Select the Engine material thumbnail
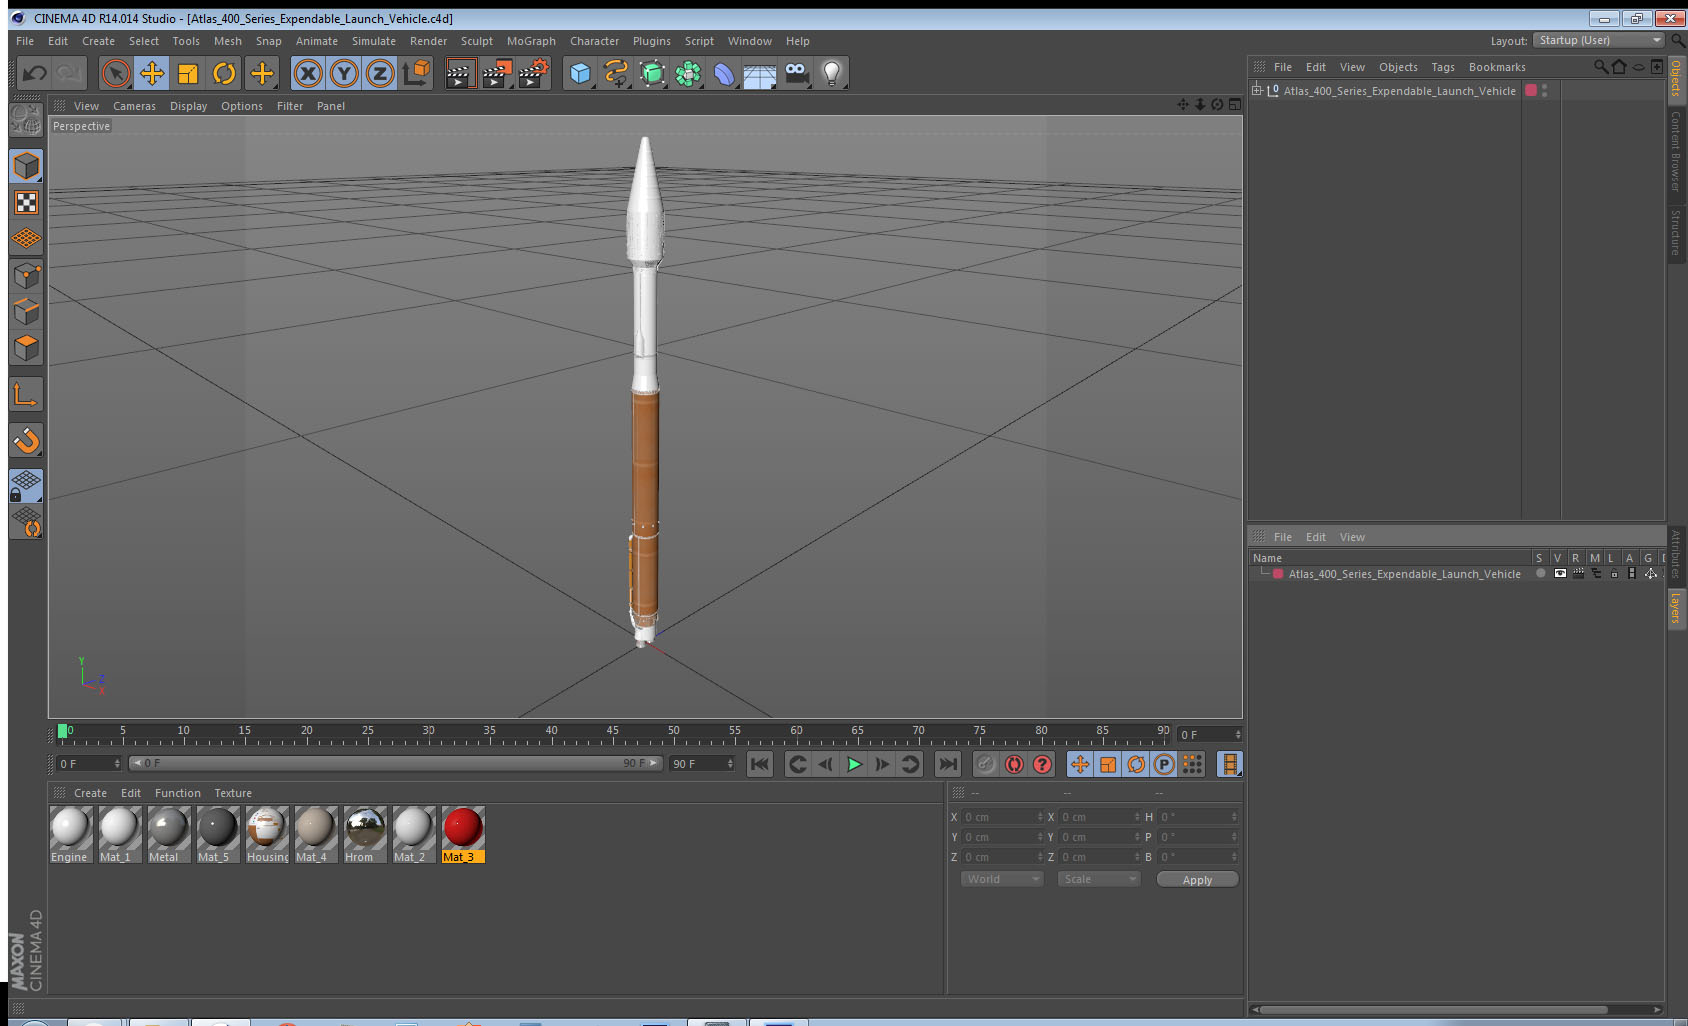Image resolution: width=1688 pixels, height=1026 pixels. coord(70,834)
